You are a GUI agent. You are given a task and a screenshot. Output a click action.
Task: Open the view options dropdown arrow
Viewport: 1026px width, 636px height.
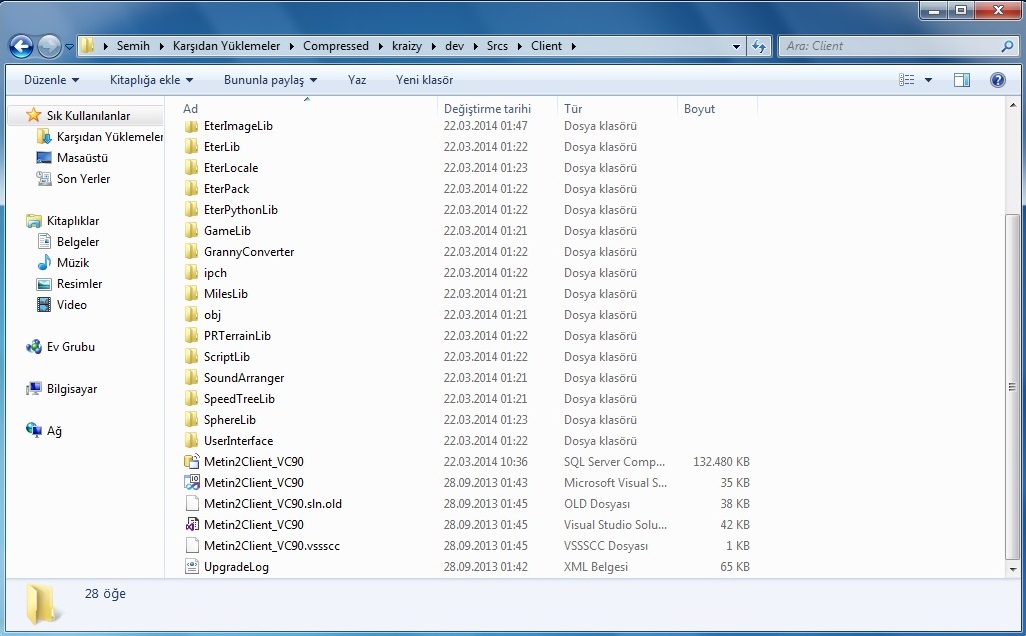click(x=928, y=80)
